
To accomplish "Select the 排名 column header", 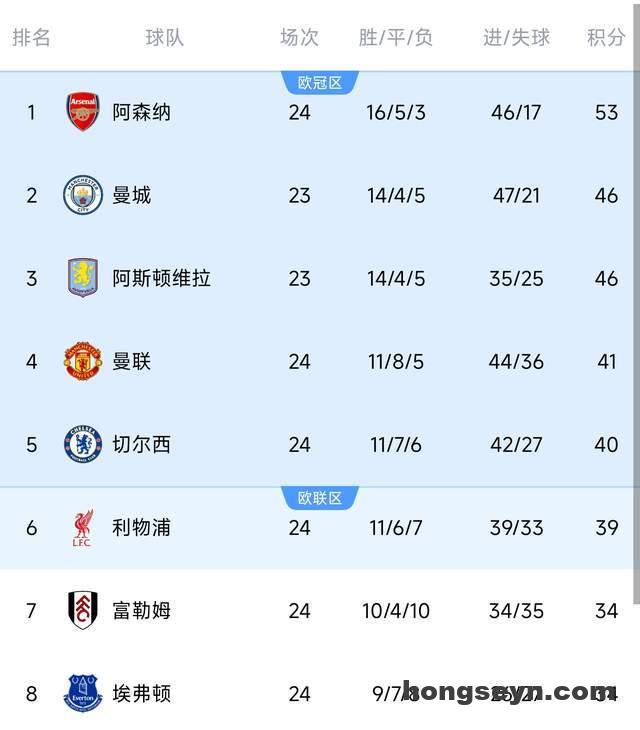I will tap(31, 38).
